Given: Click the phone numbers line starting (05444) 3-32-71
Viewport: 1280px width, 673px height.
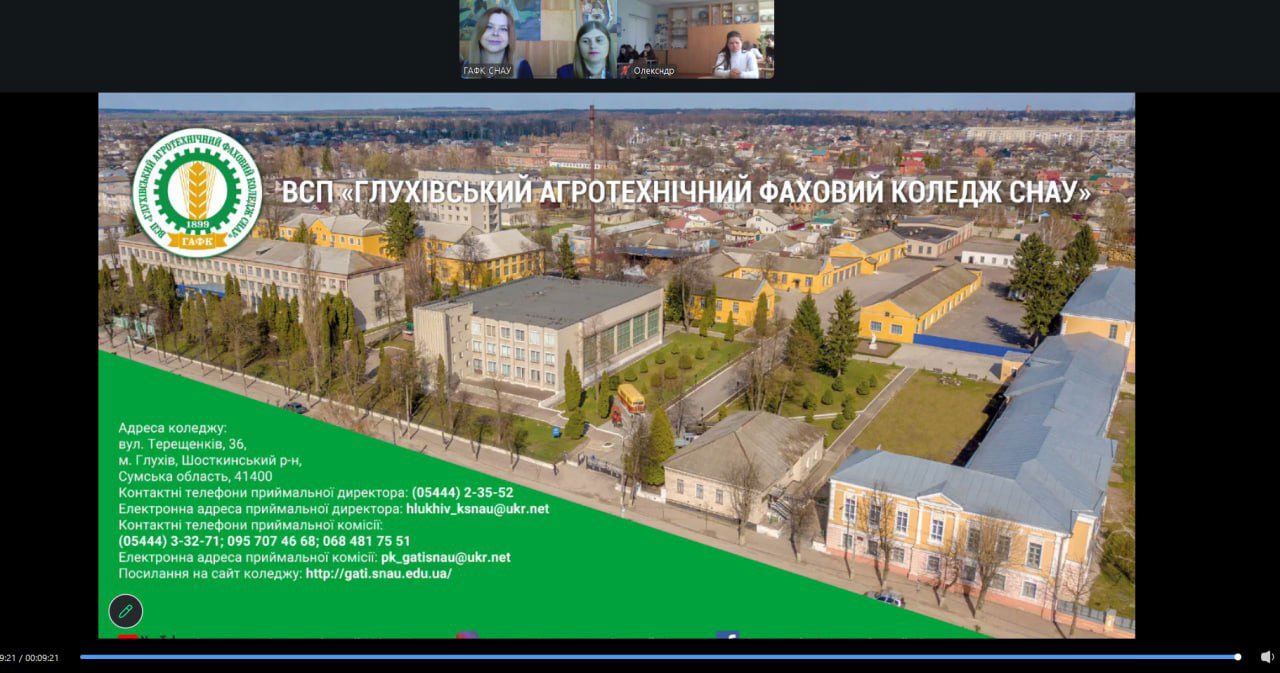Looking at the screenshot, I should point(264,541).
